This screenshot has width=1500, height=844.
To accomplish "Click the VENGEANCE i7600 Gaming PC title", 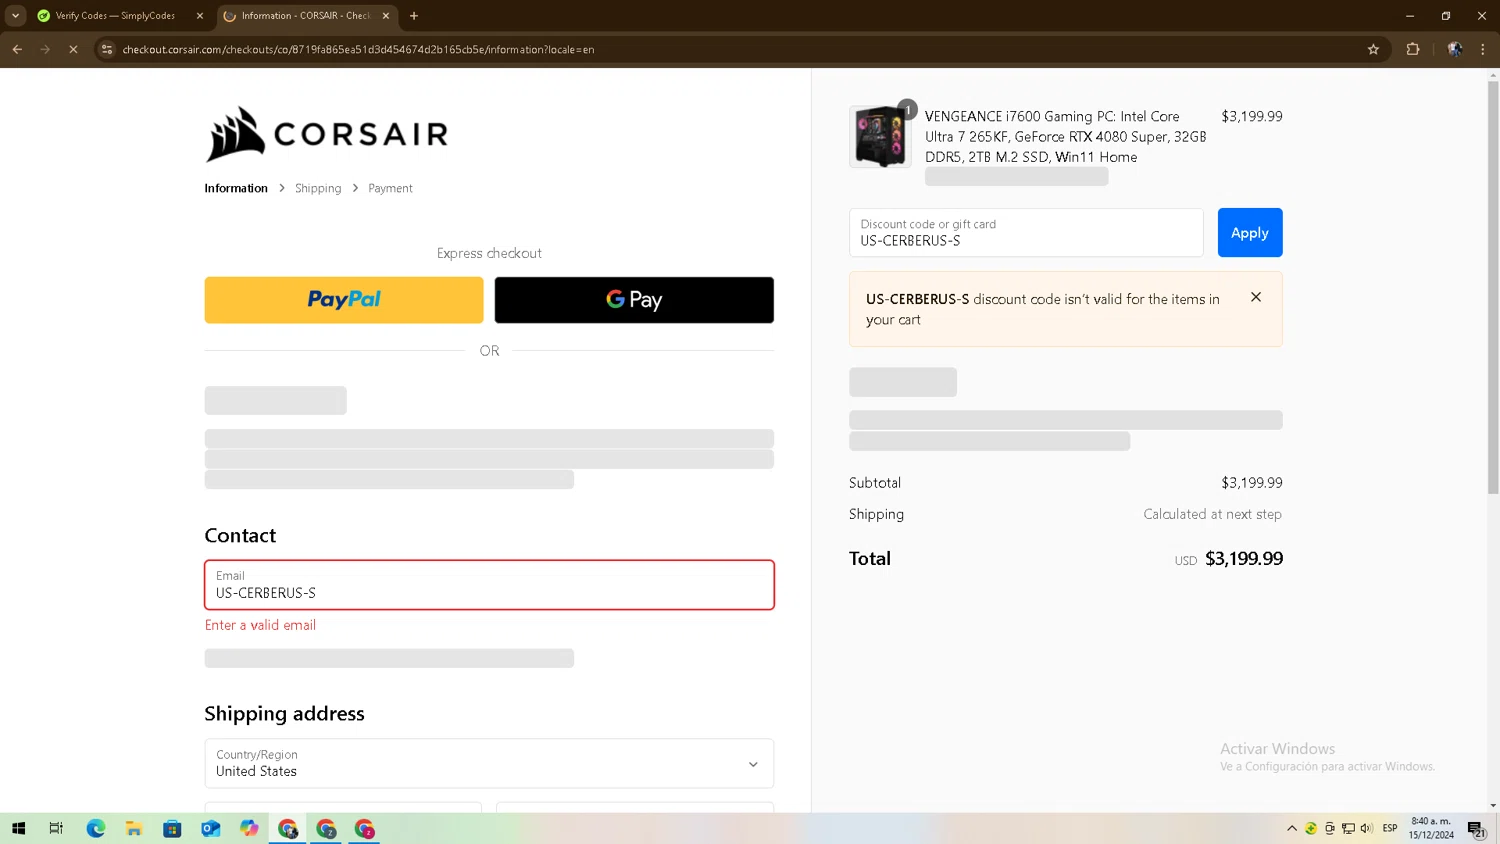I will [1066, 137].
